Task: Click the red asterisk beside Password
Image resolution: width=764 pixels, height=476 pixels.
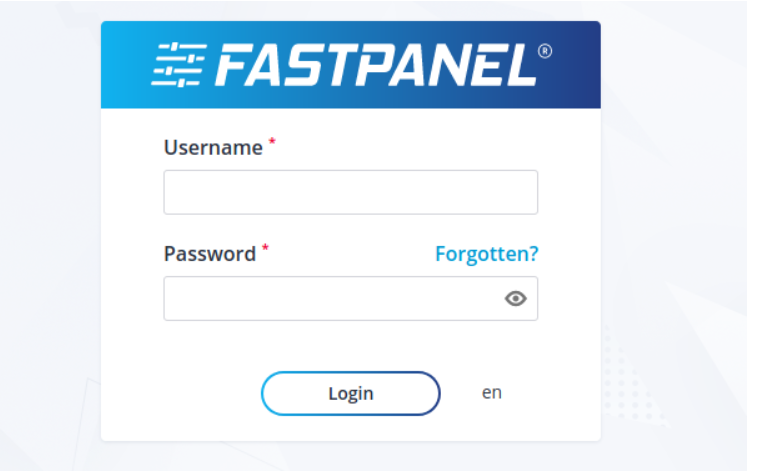Action: (265, 248)
